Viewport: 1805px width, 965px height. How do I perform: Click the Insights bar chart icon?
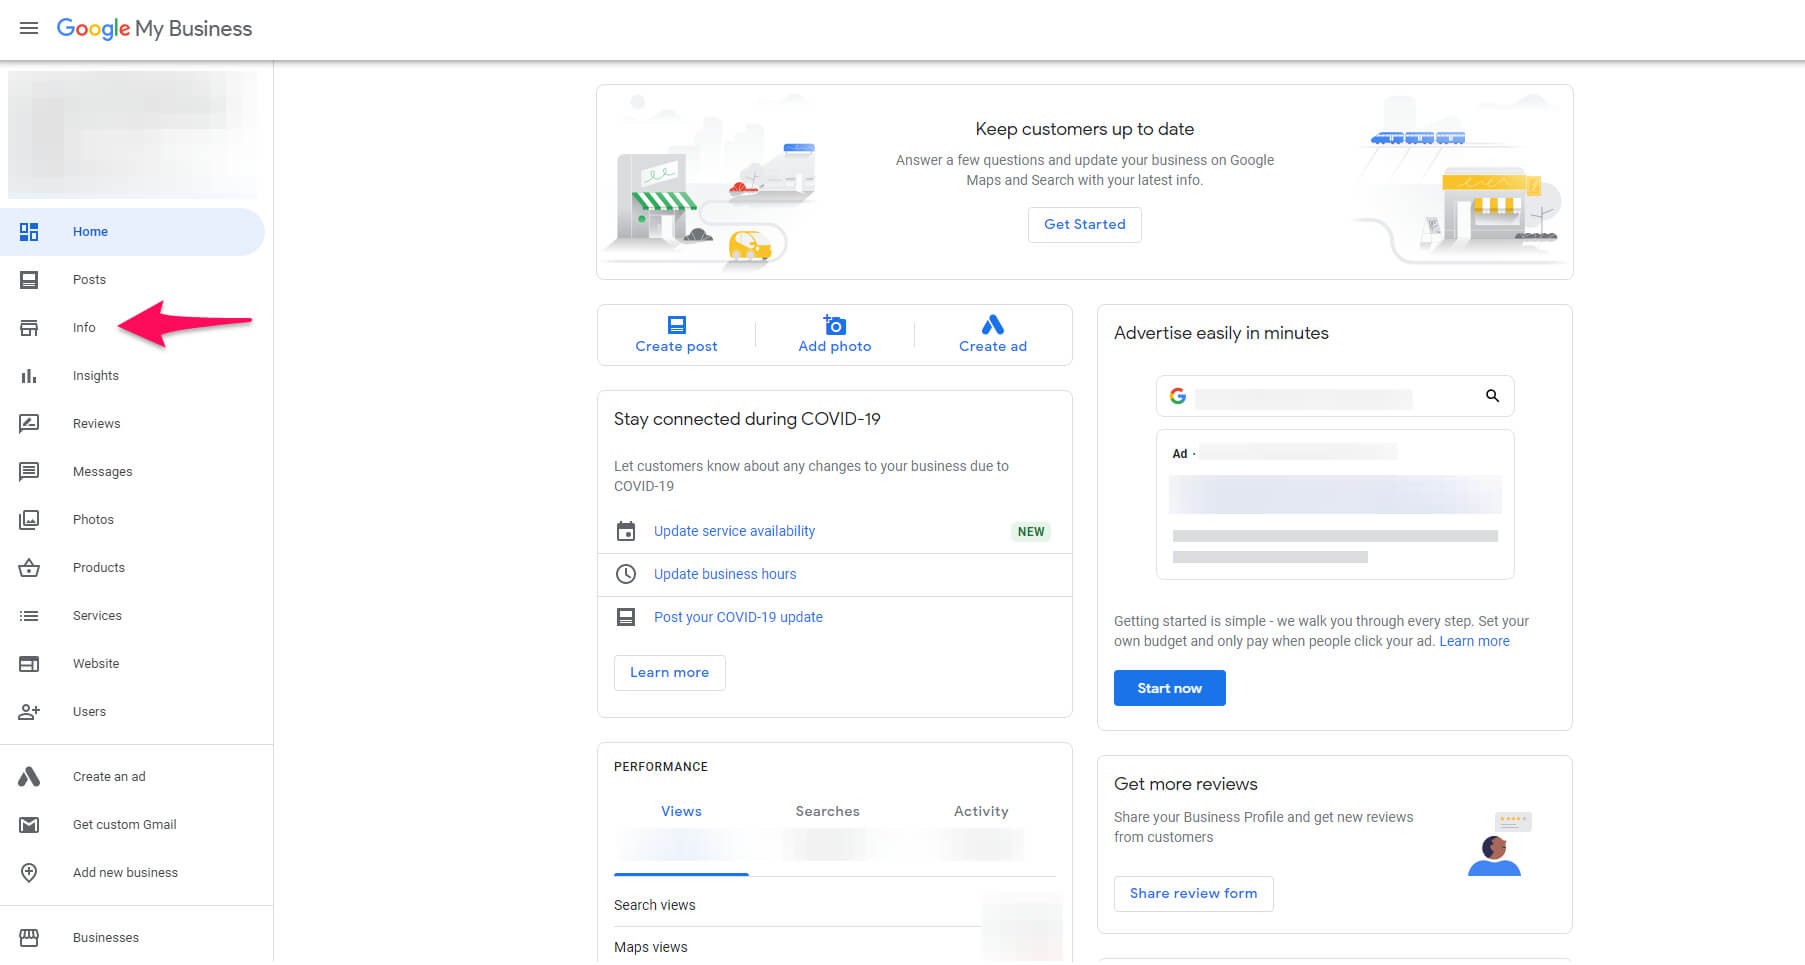tap(29, 375)
